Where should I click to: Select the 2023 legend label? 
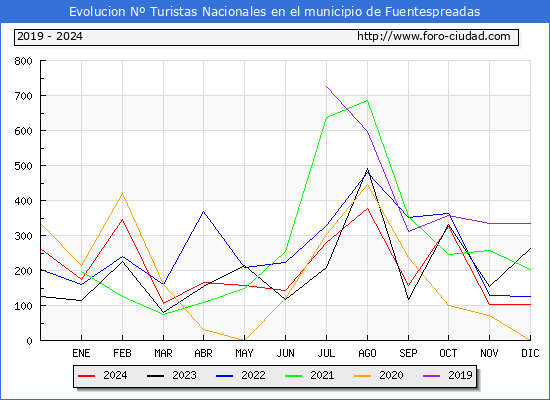point(184,375)
